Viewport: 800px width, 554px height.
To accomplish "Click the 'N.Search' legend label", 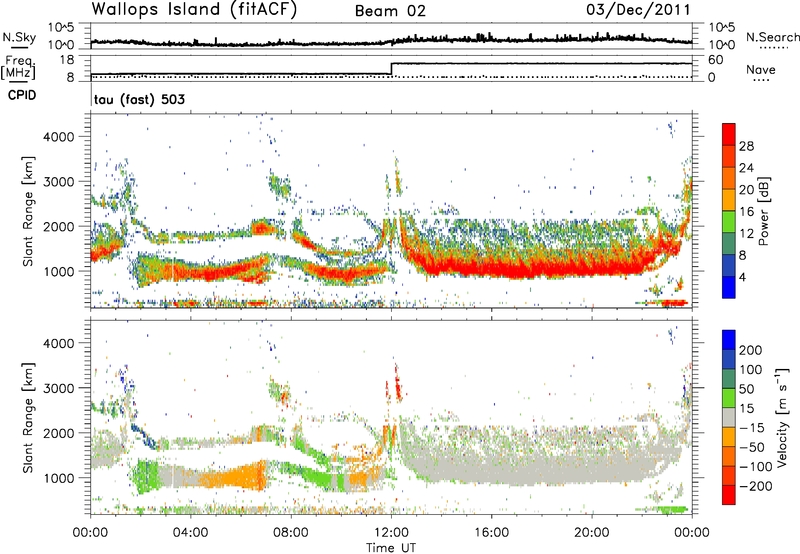I will pos(772,37).
